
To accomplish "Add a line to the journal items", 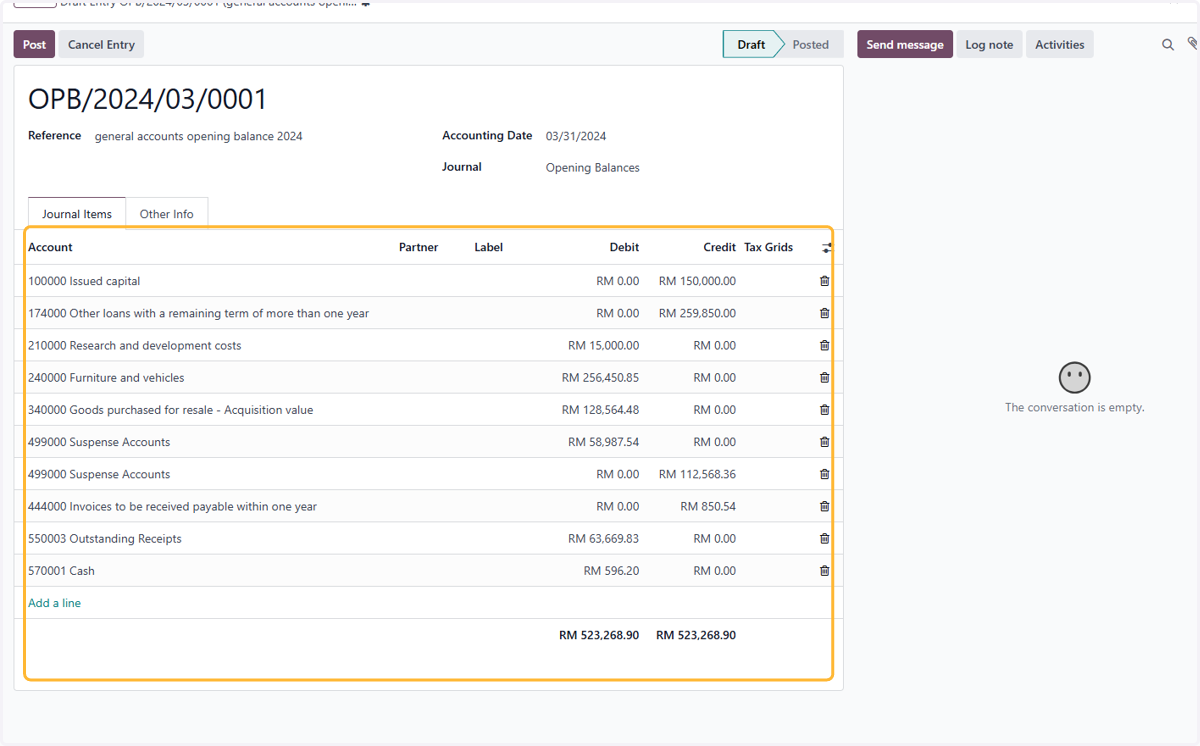I will click(x=54, y=603).
